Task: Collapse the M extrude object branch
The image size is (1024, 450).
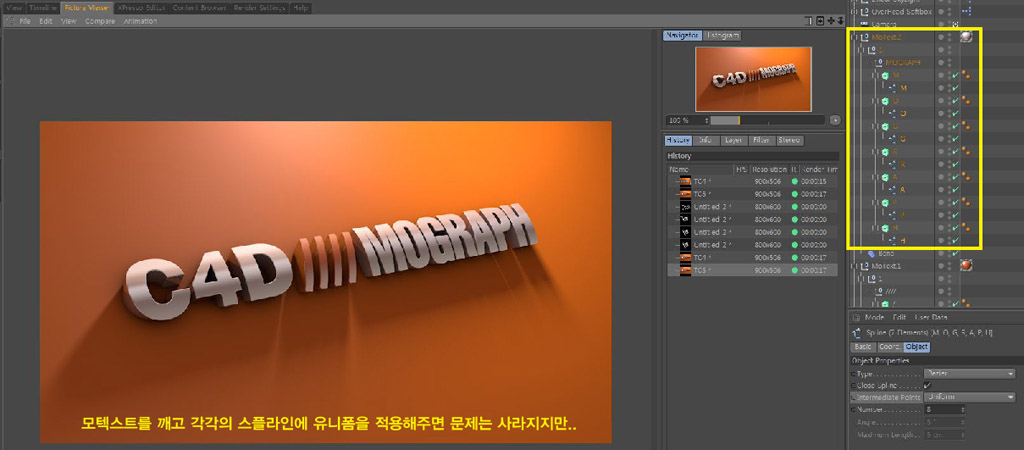Action: click(877, 76)
